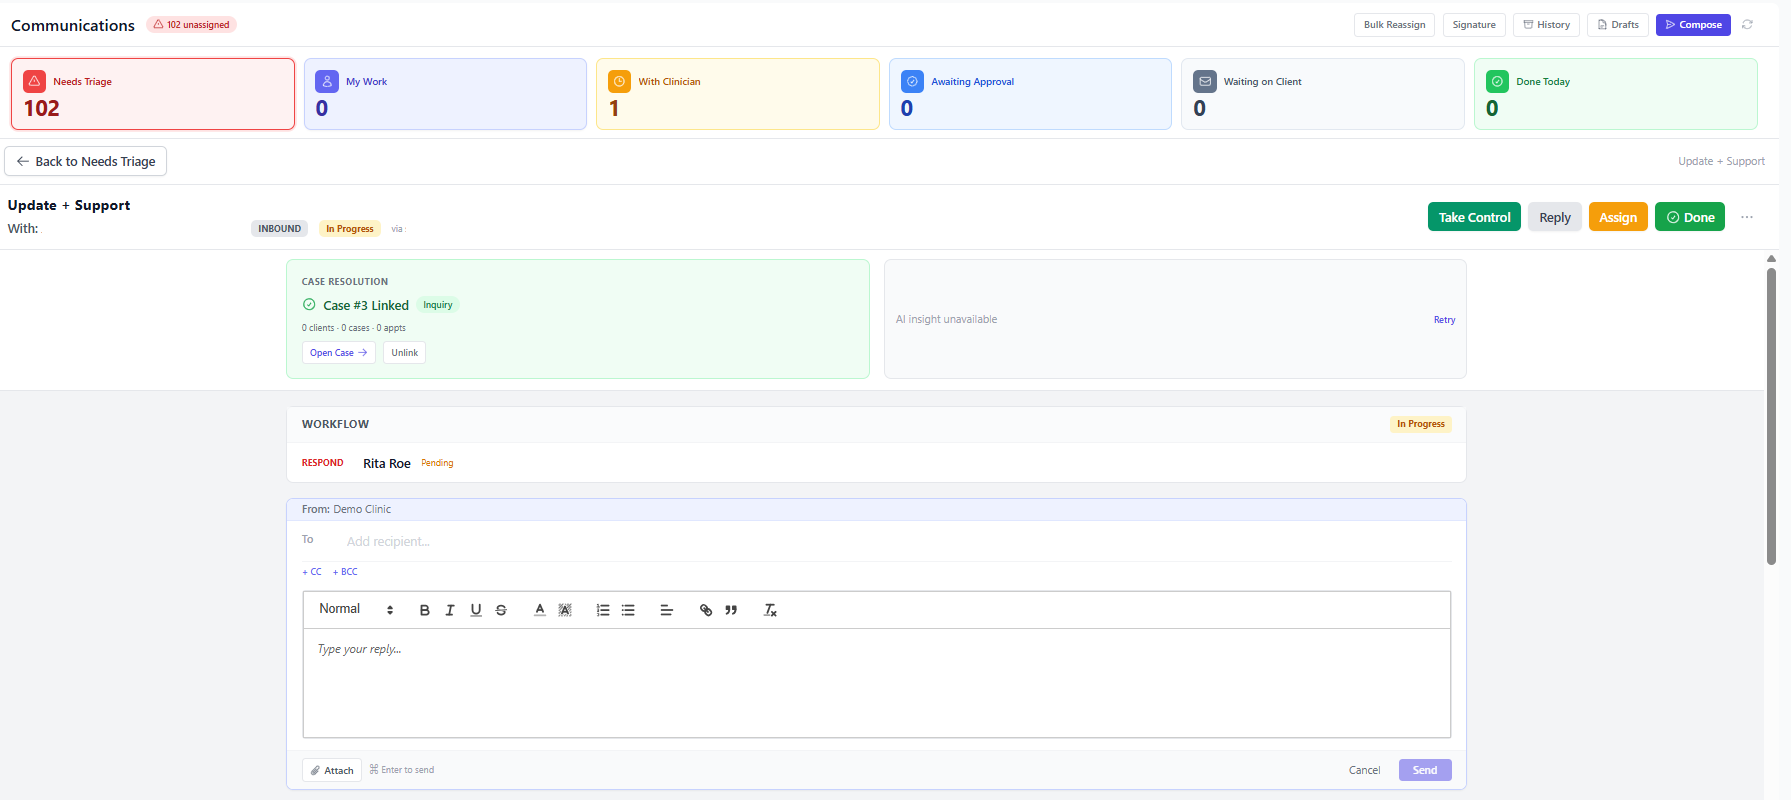Insert a numbered list in reply
The image size is (1791, 800).
pos(603,610)
